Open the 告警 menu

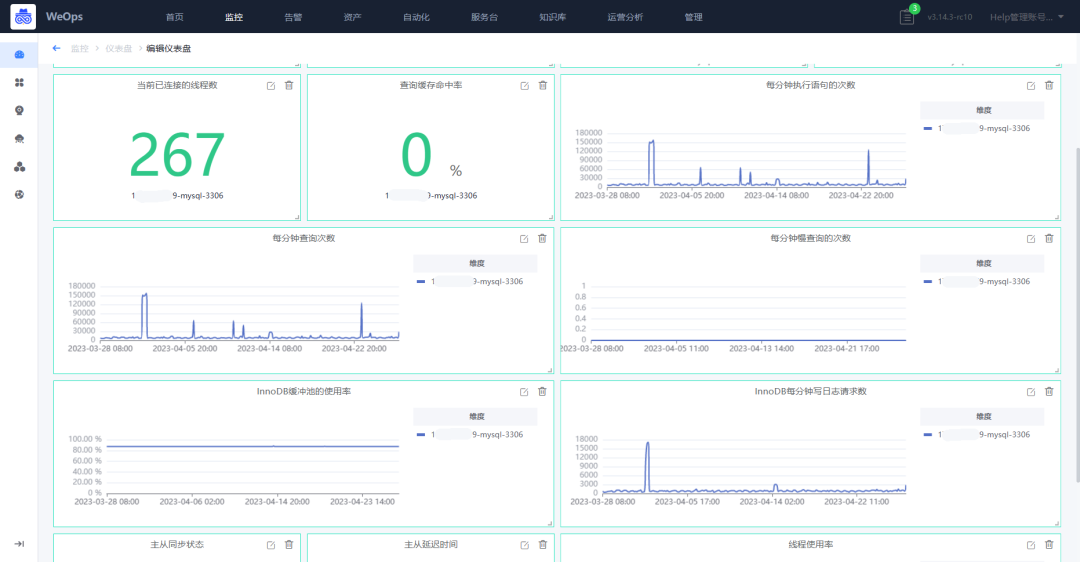(x=293, y=17)
